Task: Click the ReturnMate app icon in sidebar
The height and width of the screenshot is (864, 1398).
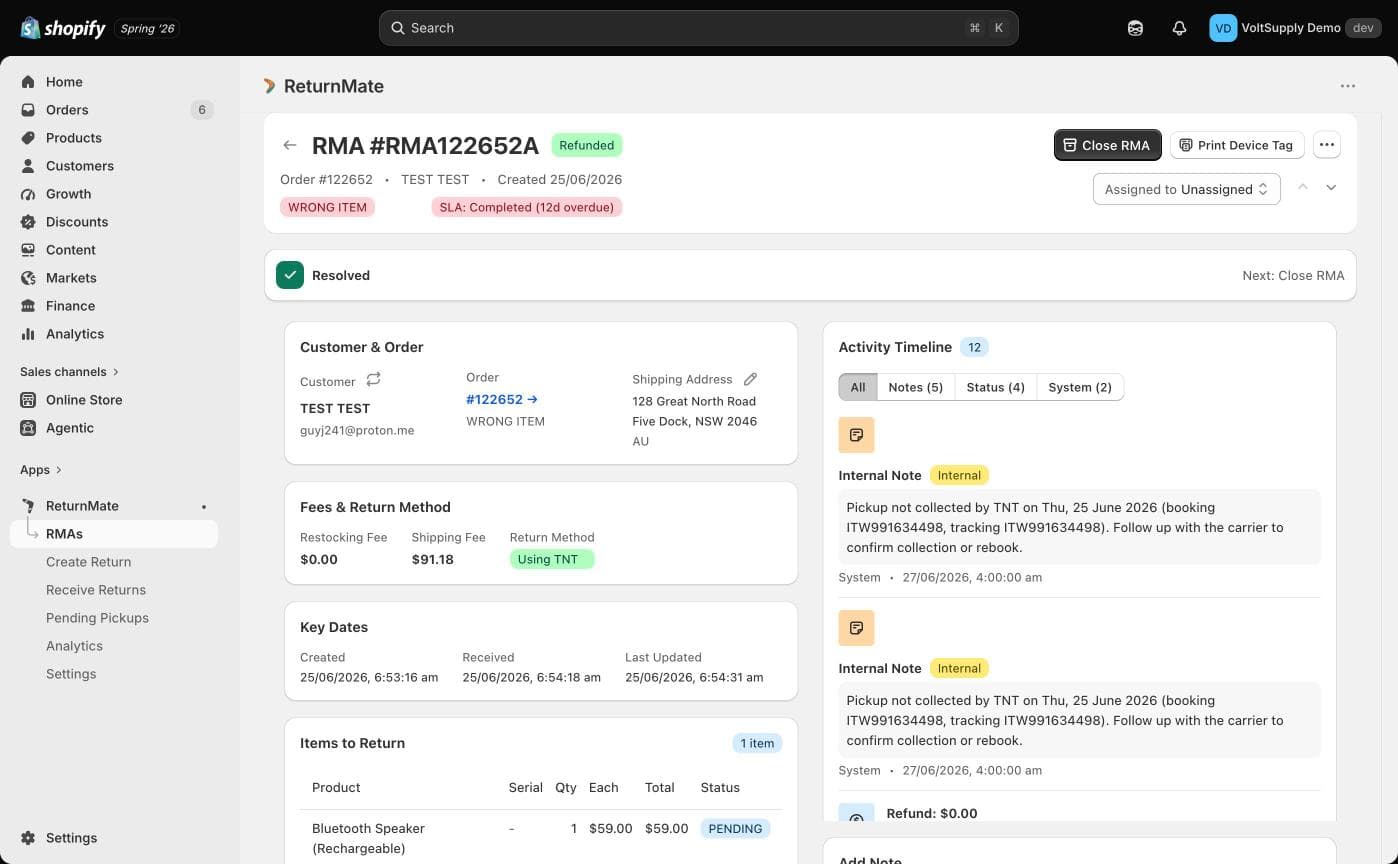Action: coord(28,506)
